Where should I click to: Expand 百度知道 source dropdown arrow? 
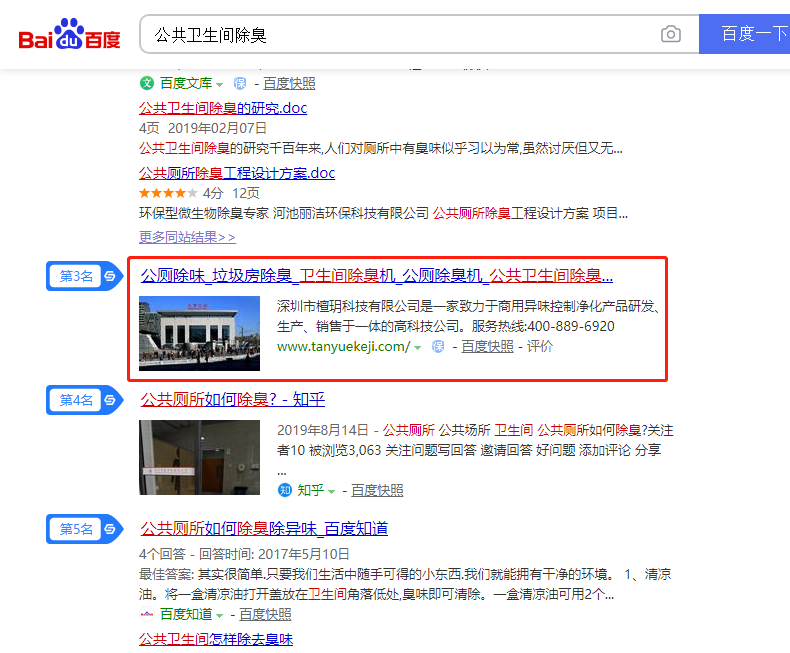(x=219, y=616)
